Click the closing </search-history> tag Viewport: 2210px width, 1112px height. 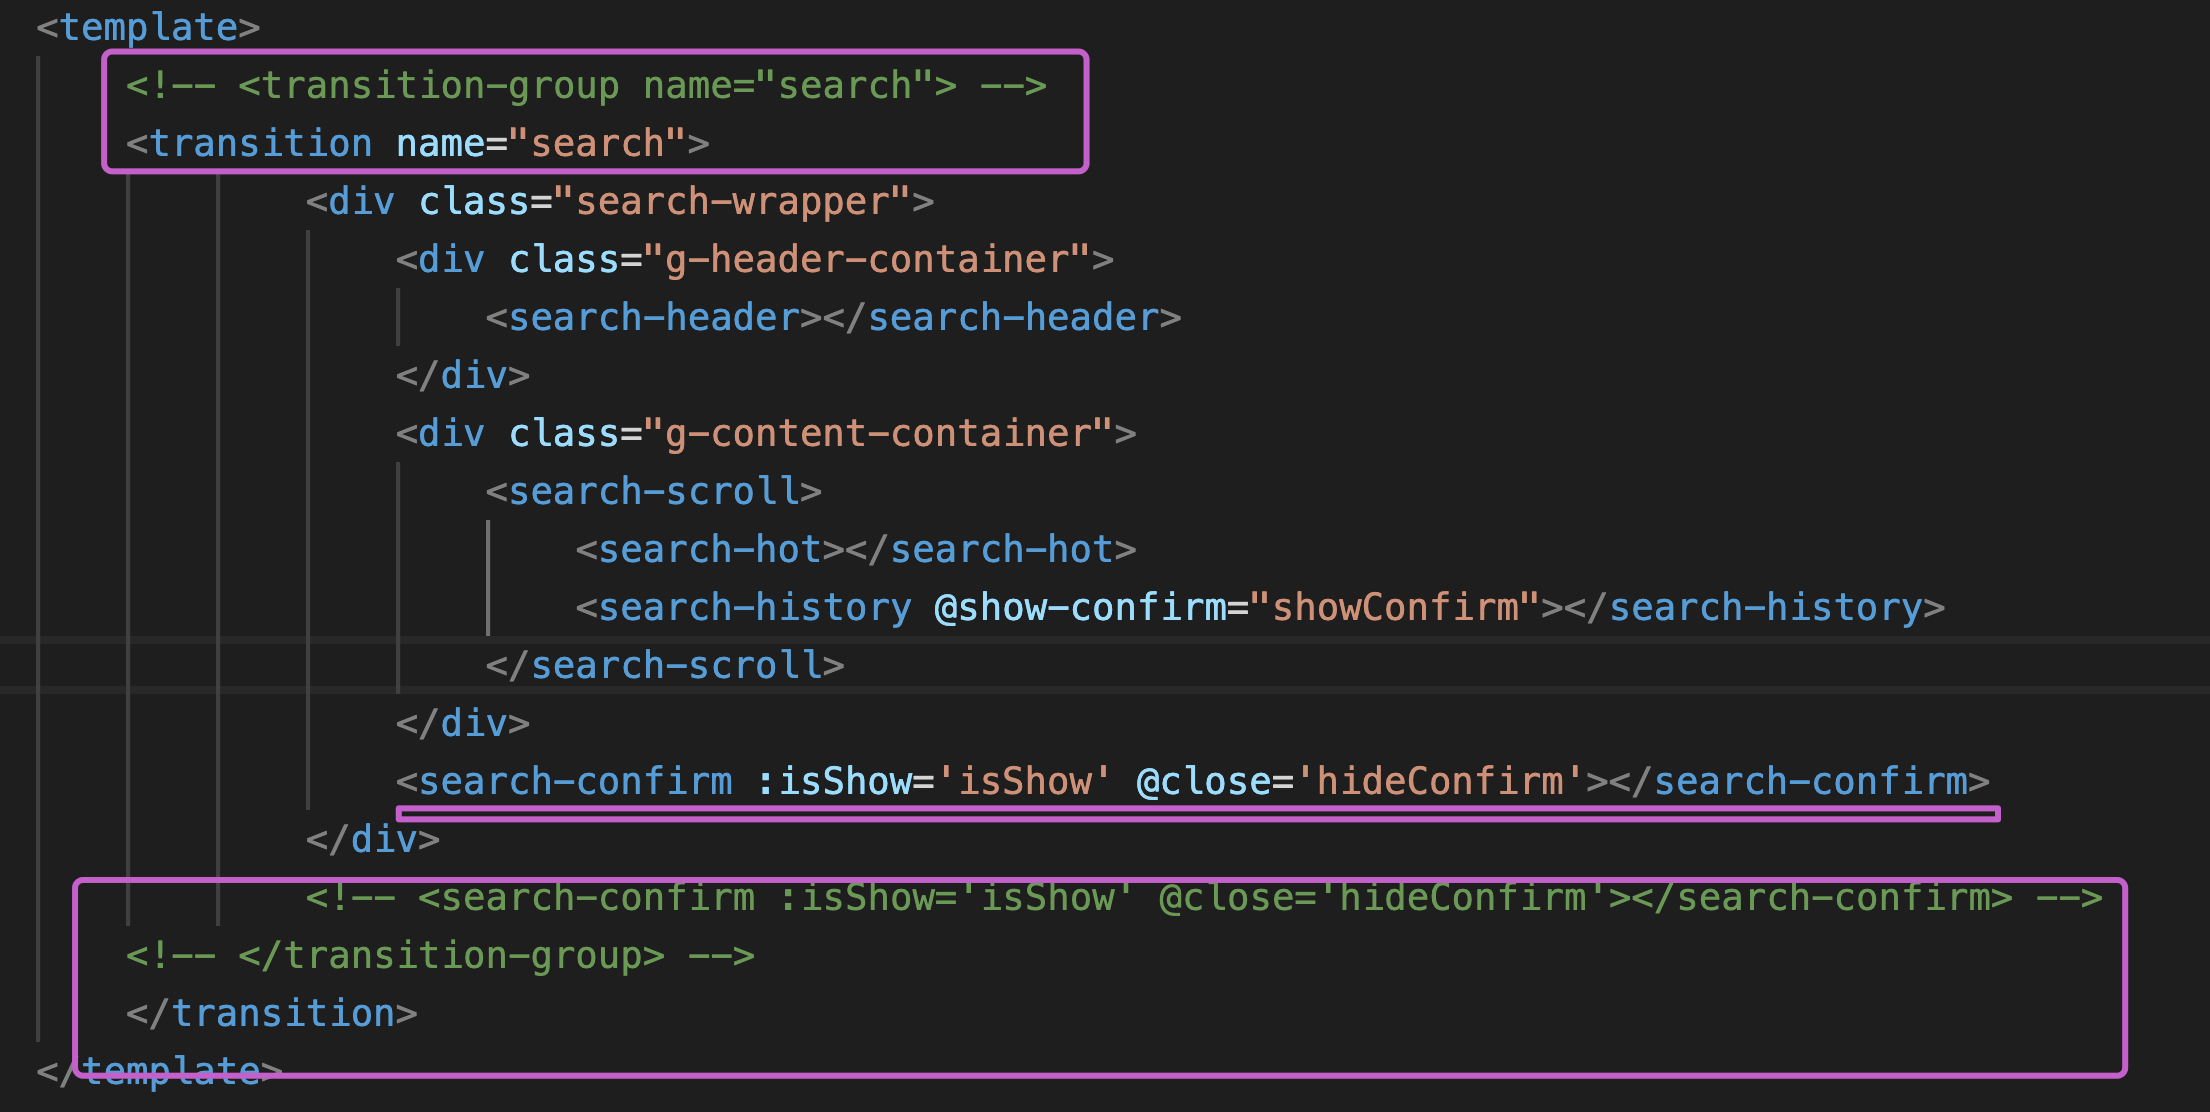1754,607
